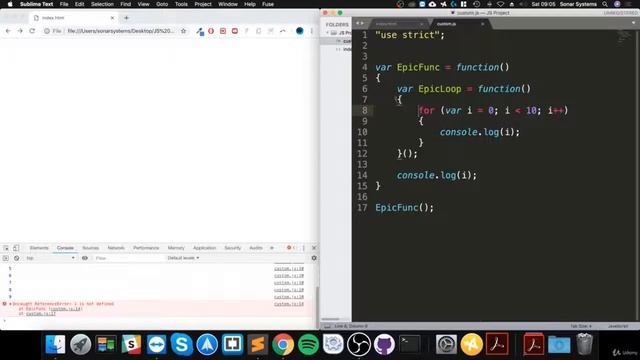Open Chrome's three-dot menu
Screen dimensions: 640x360
(x=311, y=31)
